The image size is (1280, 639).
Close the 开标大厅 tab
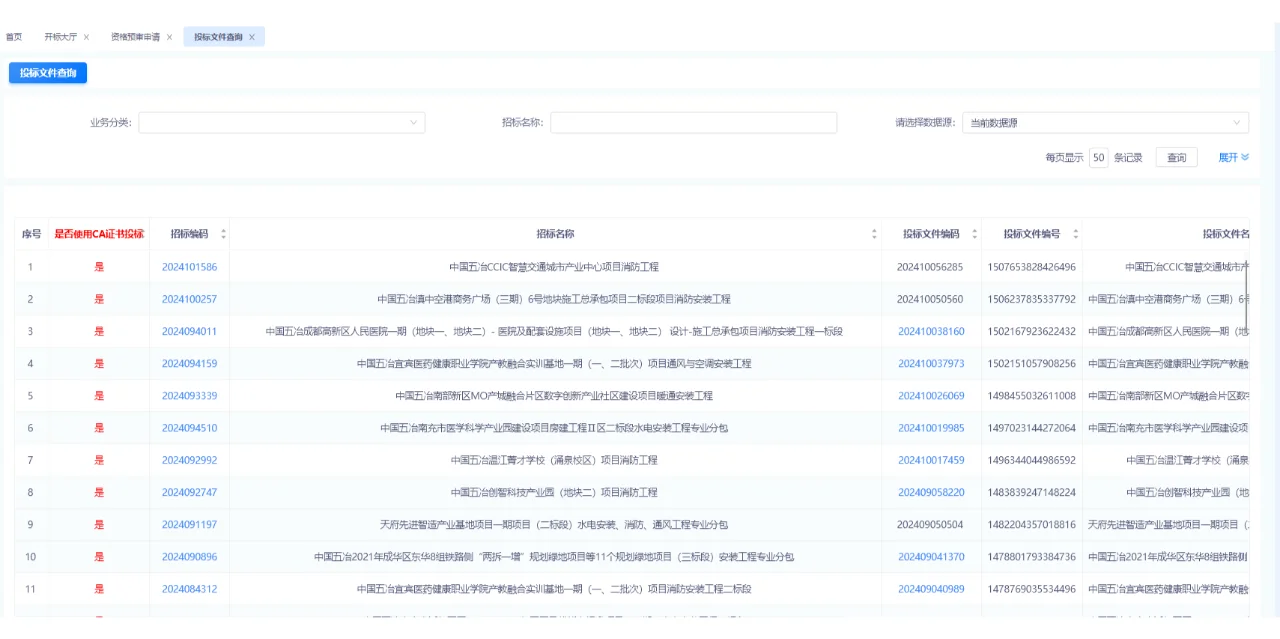(87, 36)
